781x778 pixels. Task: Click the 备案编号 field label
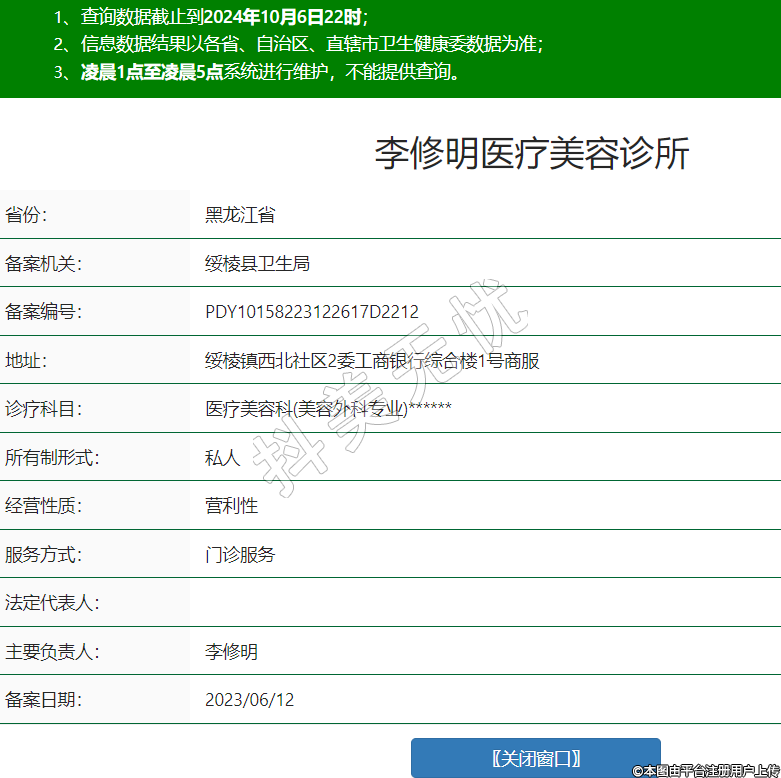click(x=43, y=312)
